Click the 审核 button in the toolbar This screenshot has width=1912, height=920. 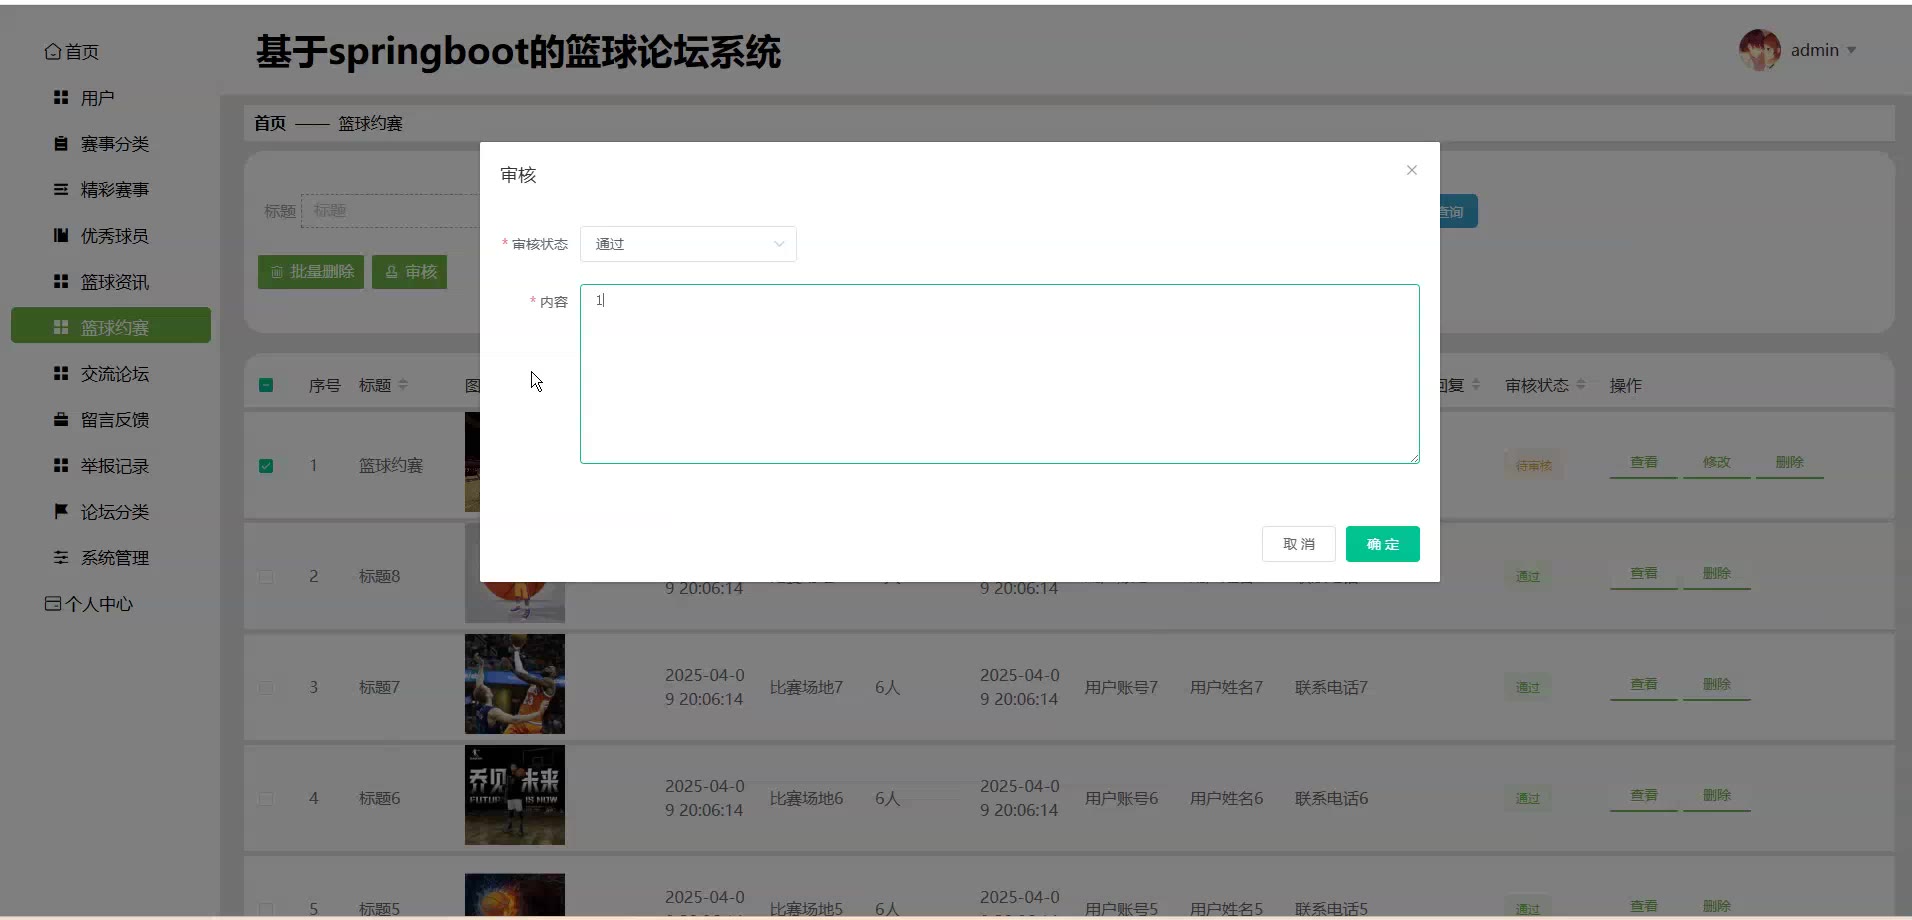(x=410, y=272)
